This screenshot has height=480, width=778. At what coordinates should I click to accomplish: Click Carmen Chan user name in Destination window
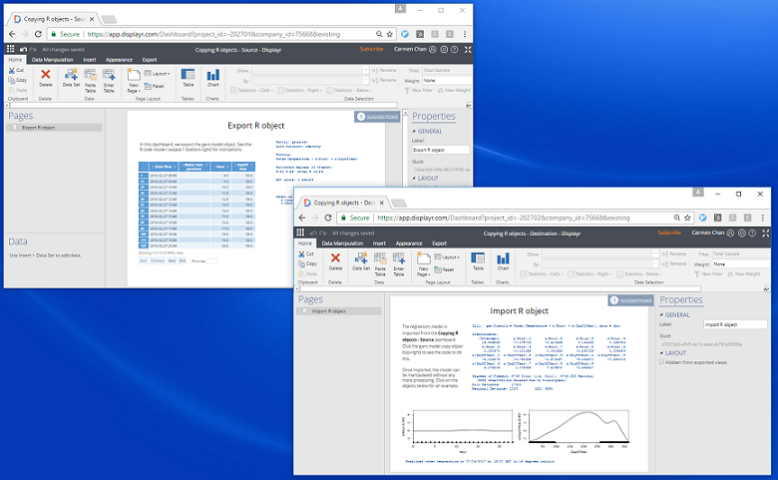tap(708, 233)
